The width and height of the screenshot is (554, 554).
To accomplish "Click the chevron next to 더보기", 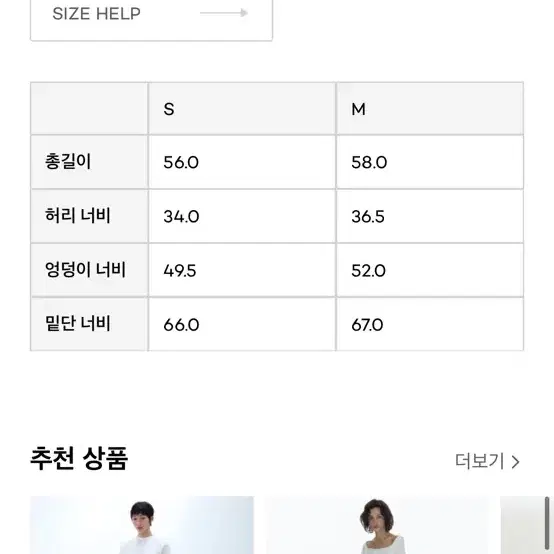I will click(x=515, y=462).
